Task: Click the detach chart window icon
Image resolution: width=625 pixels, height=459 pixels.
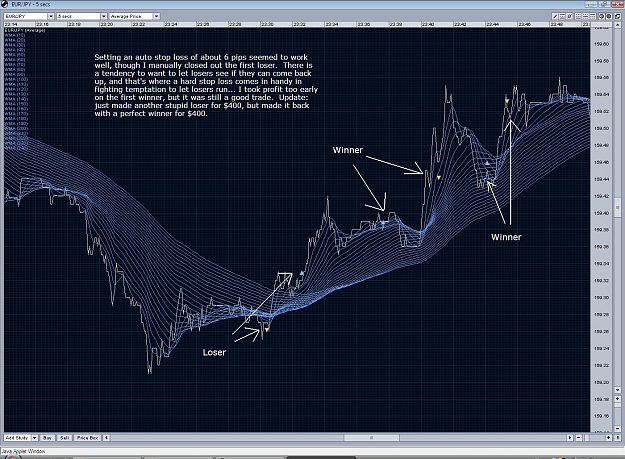Action: click(617, 16)
